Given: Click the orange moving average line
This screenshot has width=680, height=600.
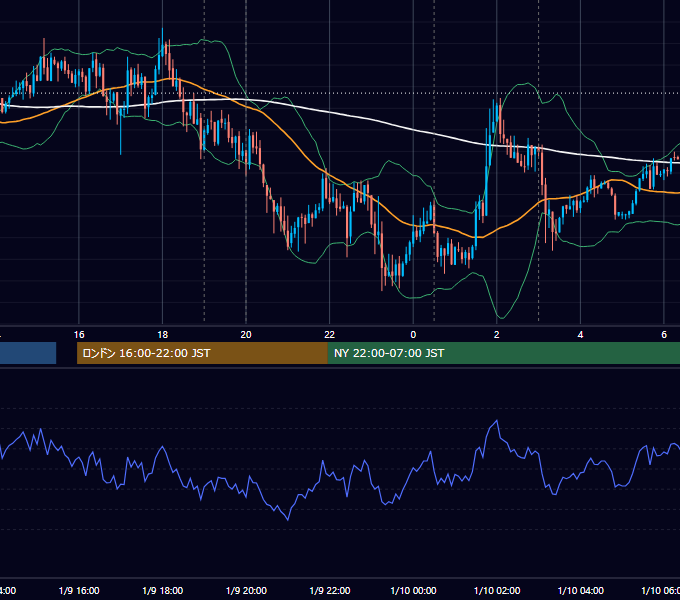Looking at the screenshot, I should (295, 143).
